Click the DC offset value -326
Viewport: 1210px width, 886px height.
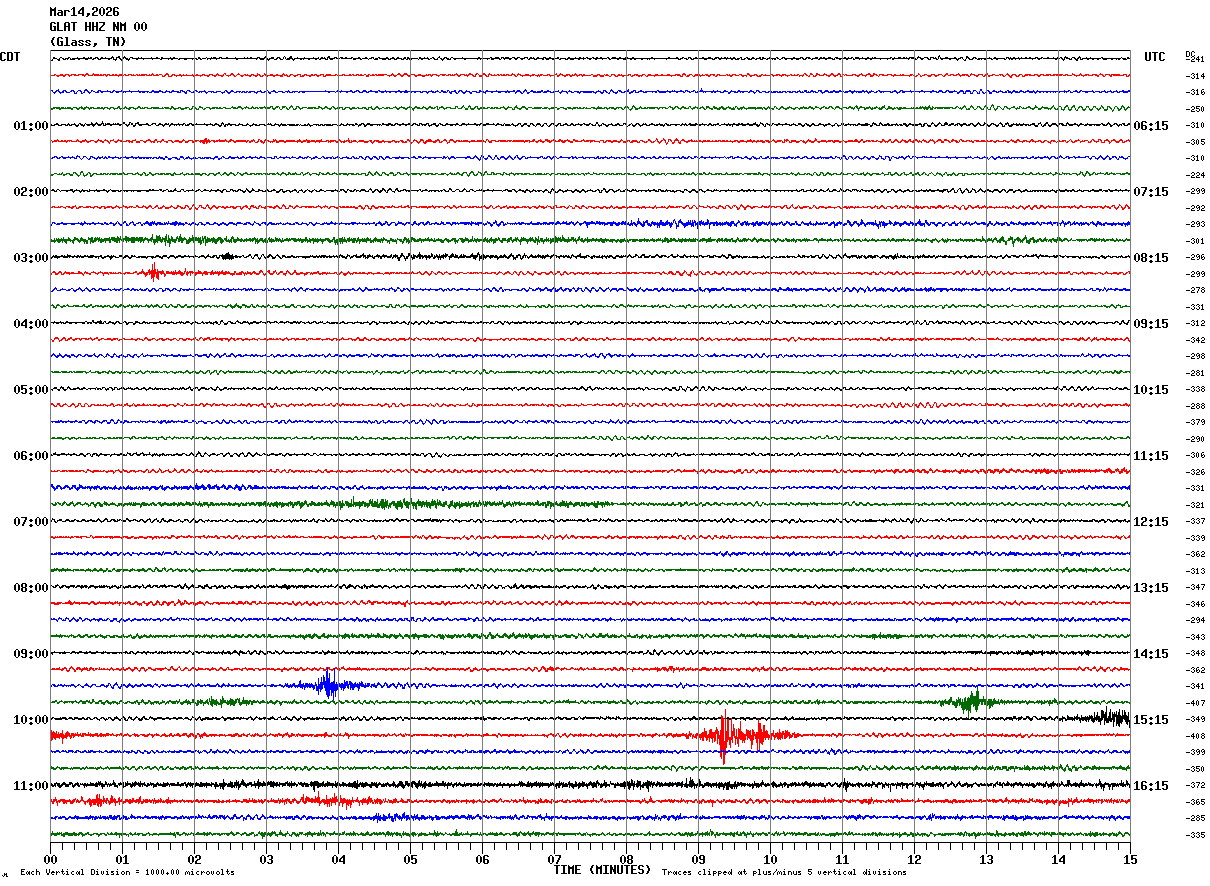pyautogui.click(x=1195, y=472)
